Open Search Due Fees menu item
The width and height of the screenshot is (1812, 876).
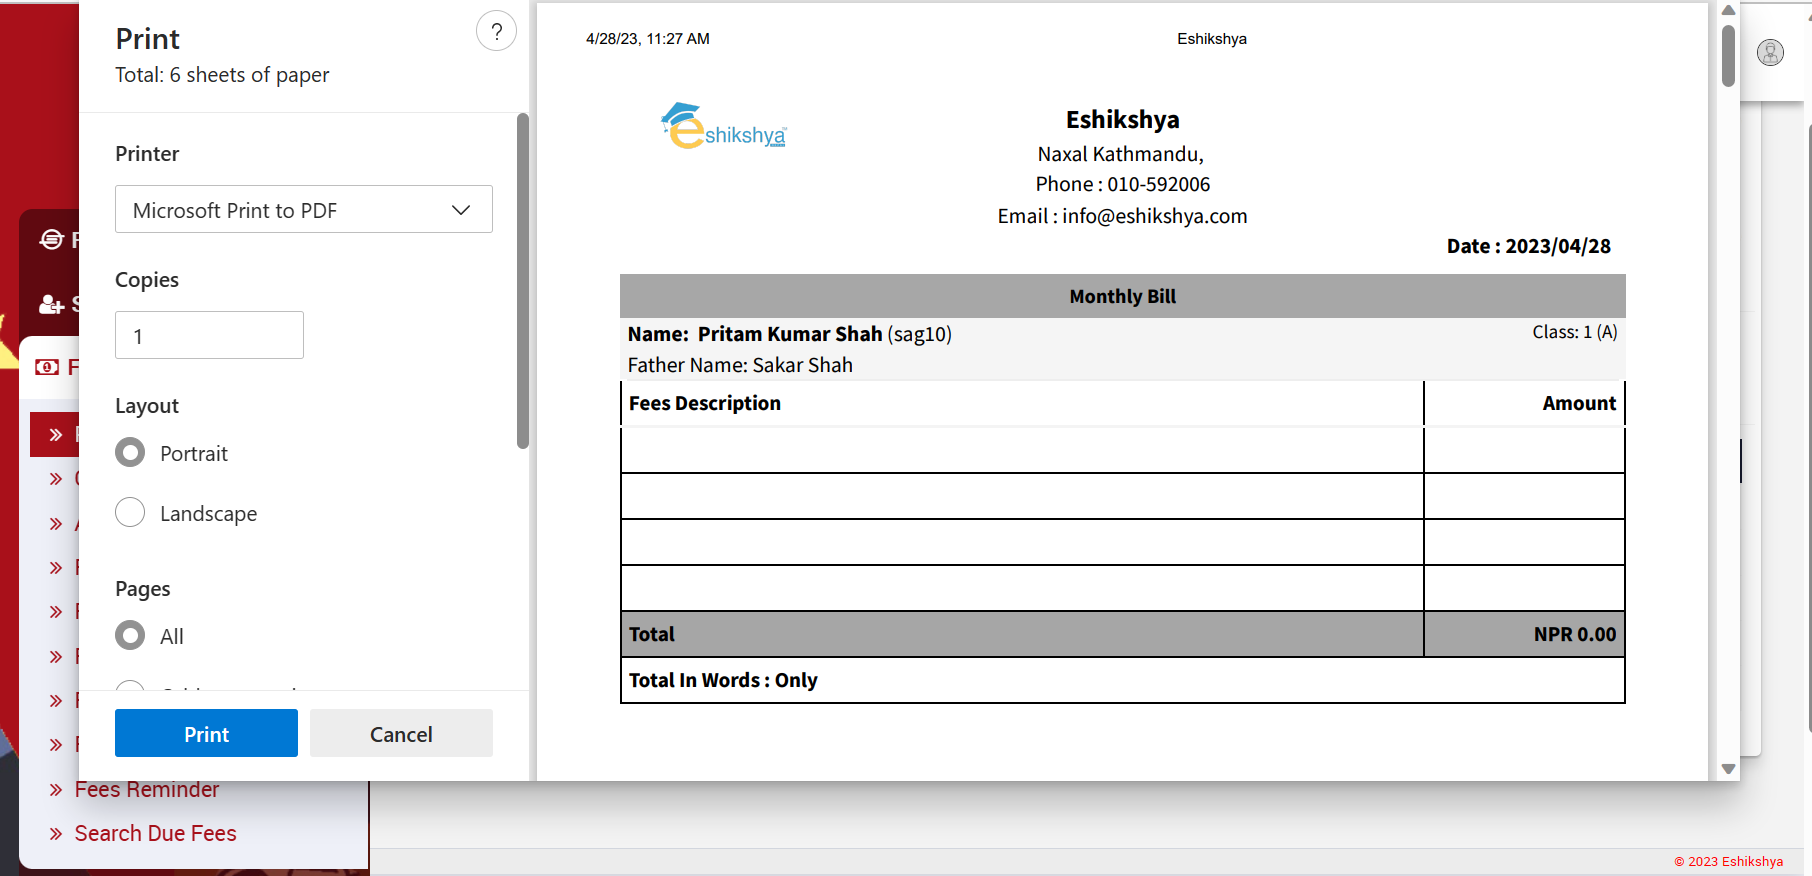click(x=155, y=834)
